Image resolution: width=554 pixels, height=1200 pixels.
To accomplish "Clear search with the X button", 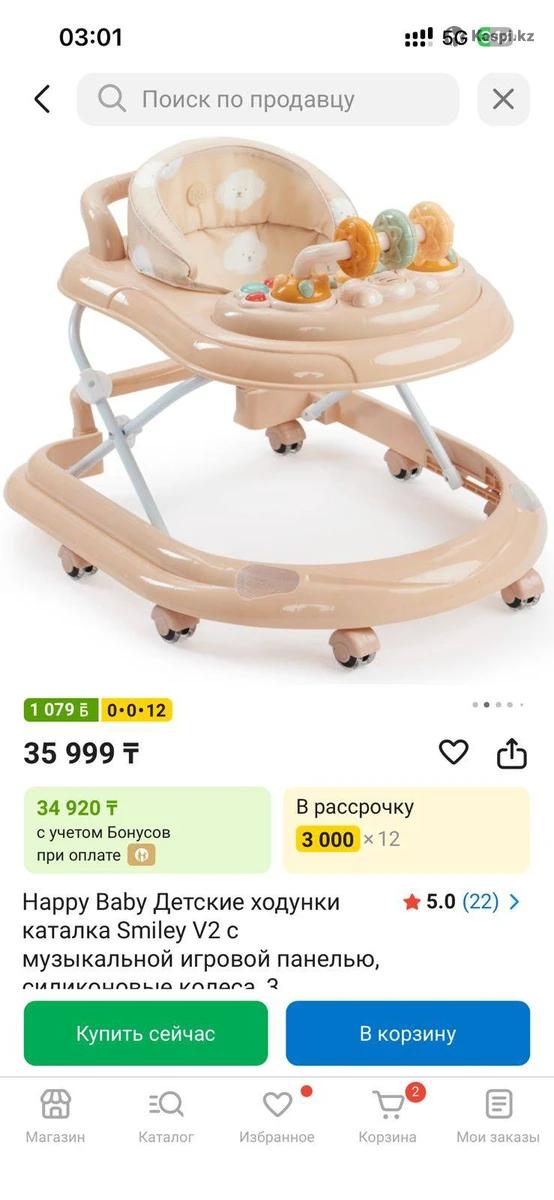I will [503, 99].
